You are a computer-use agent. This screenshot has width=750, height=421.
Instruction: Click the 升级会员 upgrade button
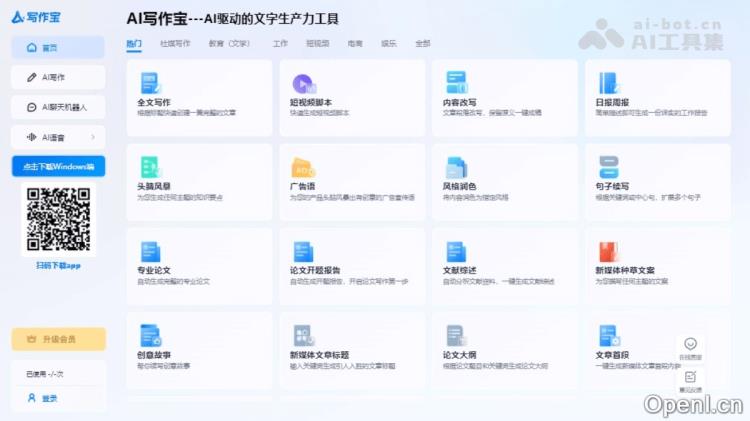click(x=58, y=339)
